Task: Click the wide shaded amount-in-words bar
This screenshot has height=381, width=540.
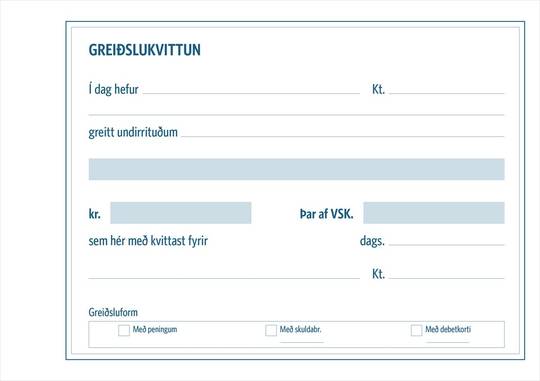Action: (297, 169)
